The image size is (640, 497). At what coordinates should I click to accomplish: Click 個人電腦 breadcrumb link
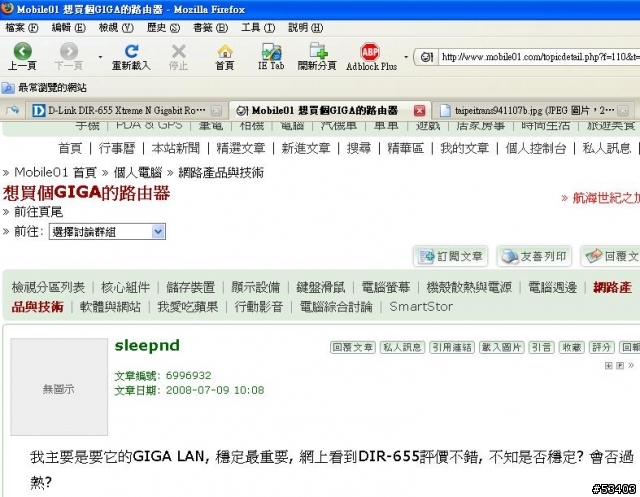click(138, 173)
